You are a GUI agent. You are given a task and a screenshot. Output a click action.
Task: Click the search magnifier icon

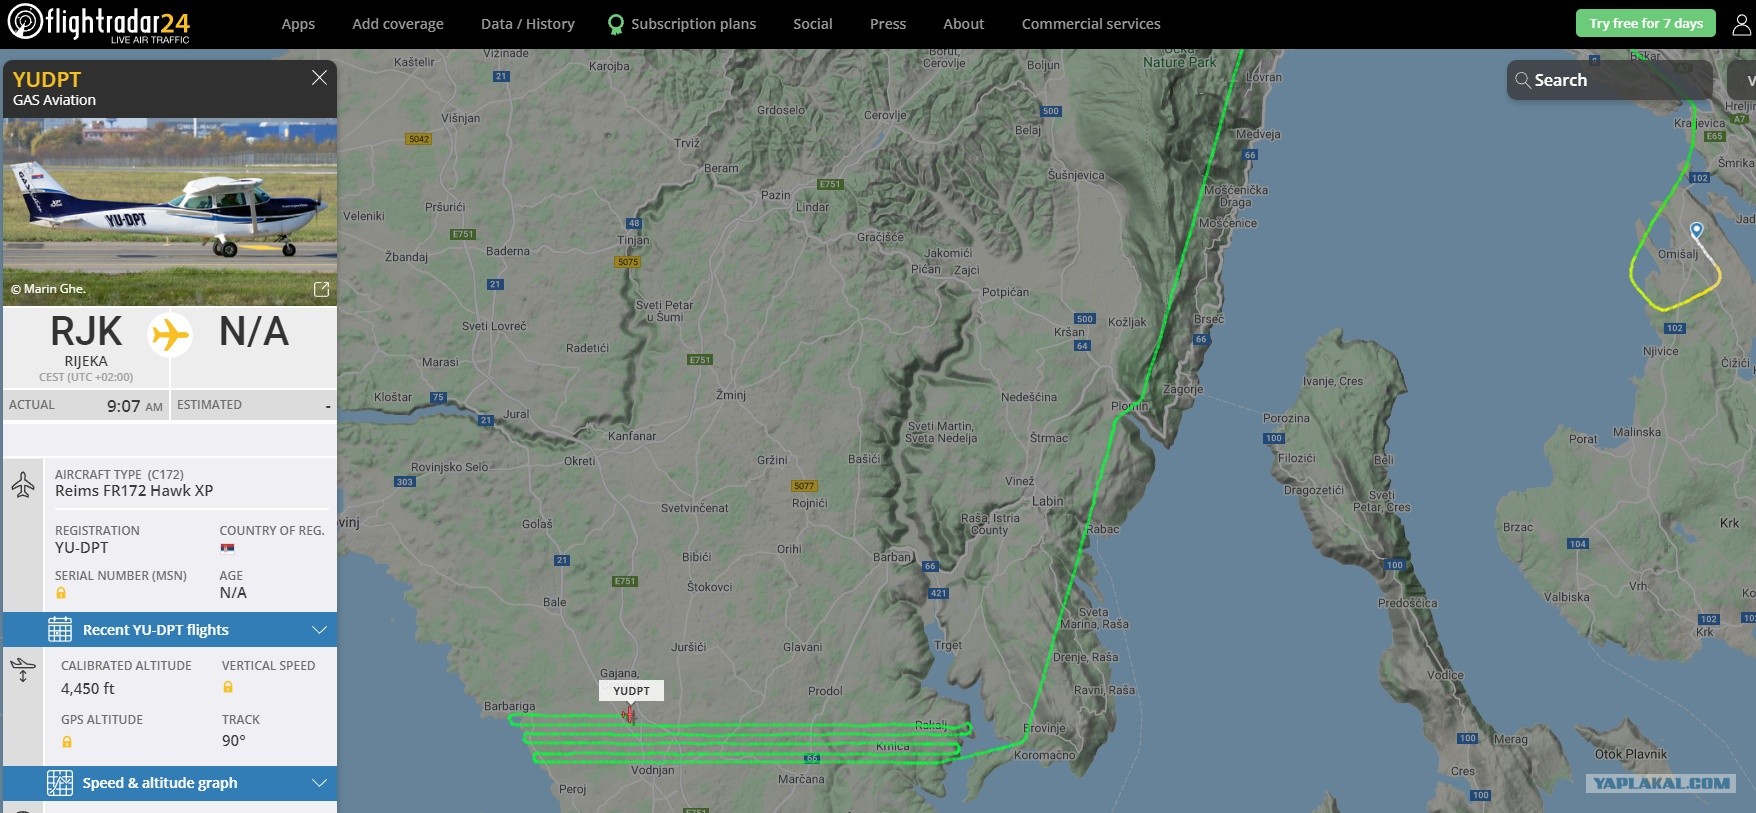click(1522, 80)
